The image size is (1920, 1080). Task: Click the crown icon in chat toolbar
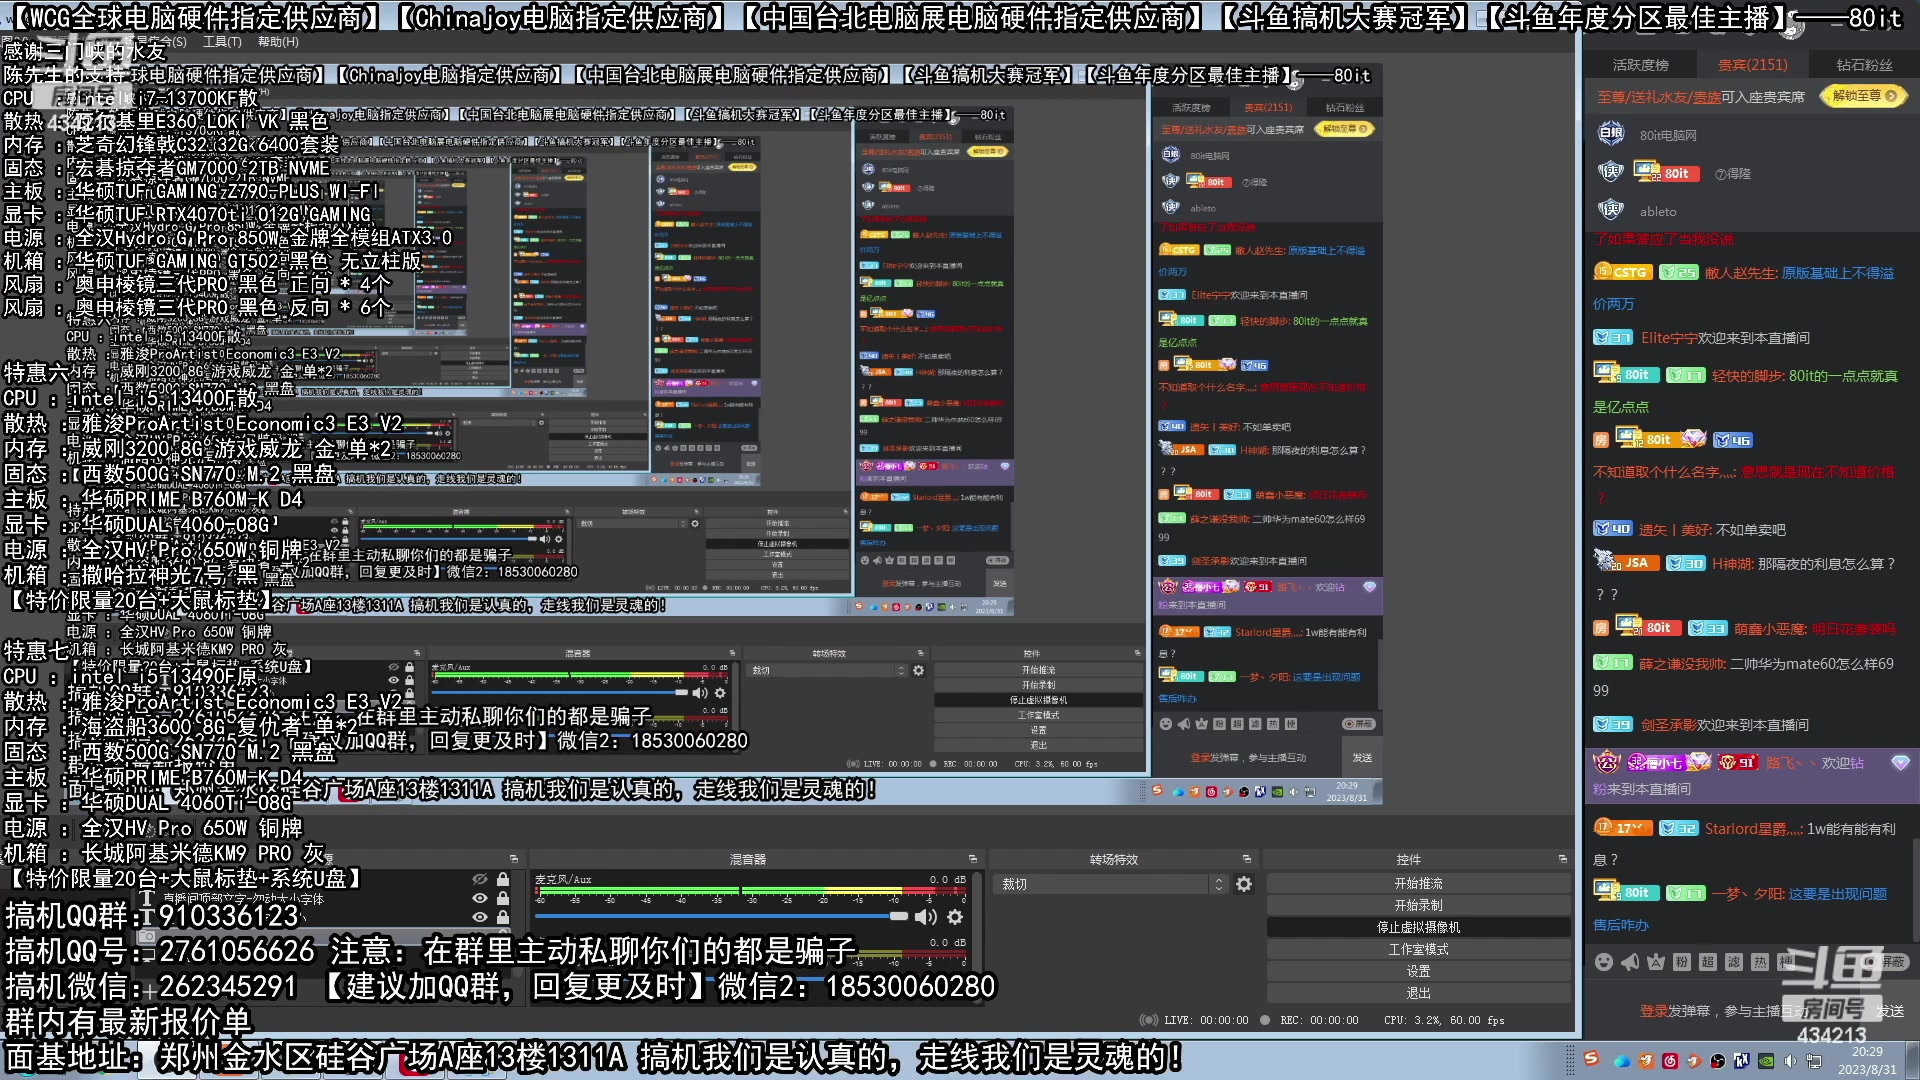[1656, 962]
